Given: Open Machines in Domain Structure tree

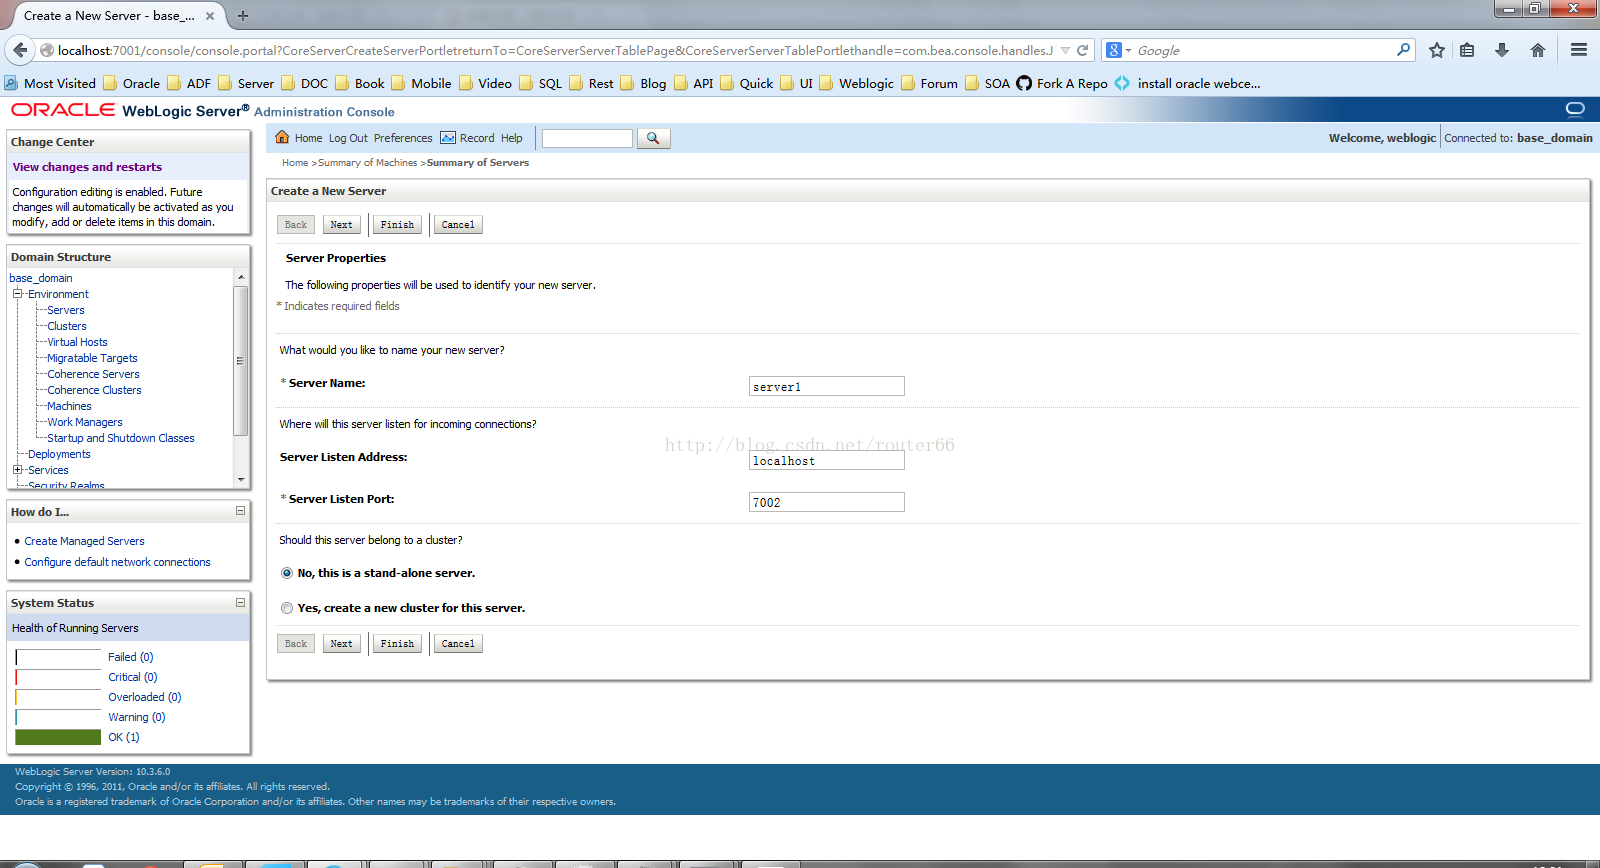Looking at the screenshot, I should click(x=69, y=406).
